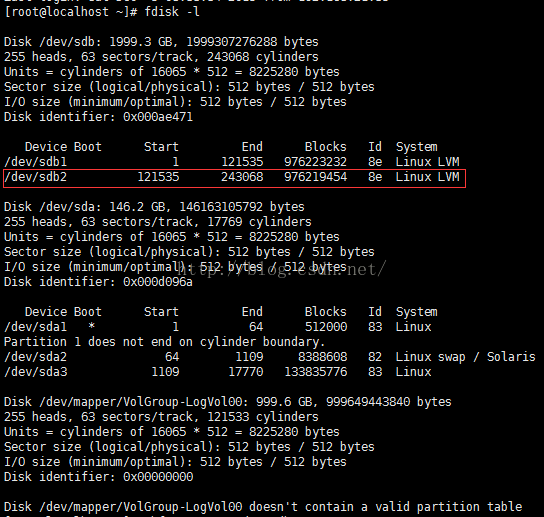The image size is (544, 517).
Task: Click the 'Blocks' header in the sdb table
Action: point(325,147)
